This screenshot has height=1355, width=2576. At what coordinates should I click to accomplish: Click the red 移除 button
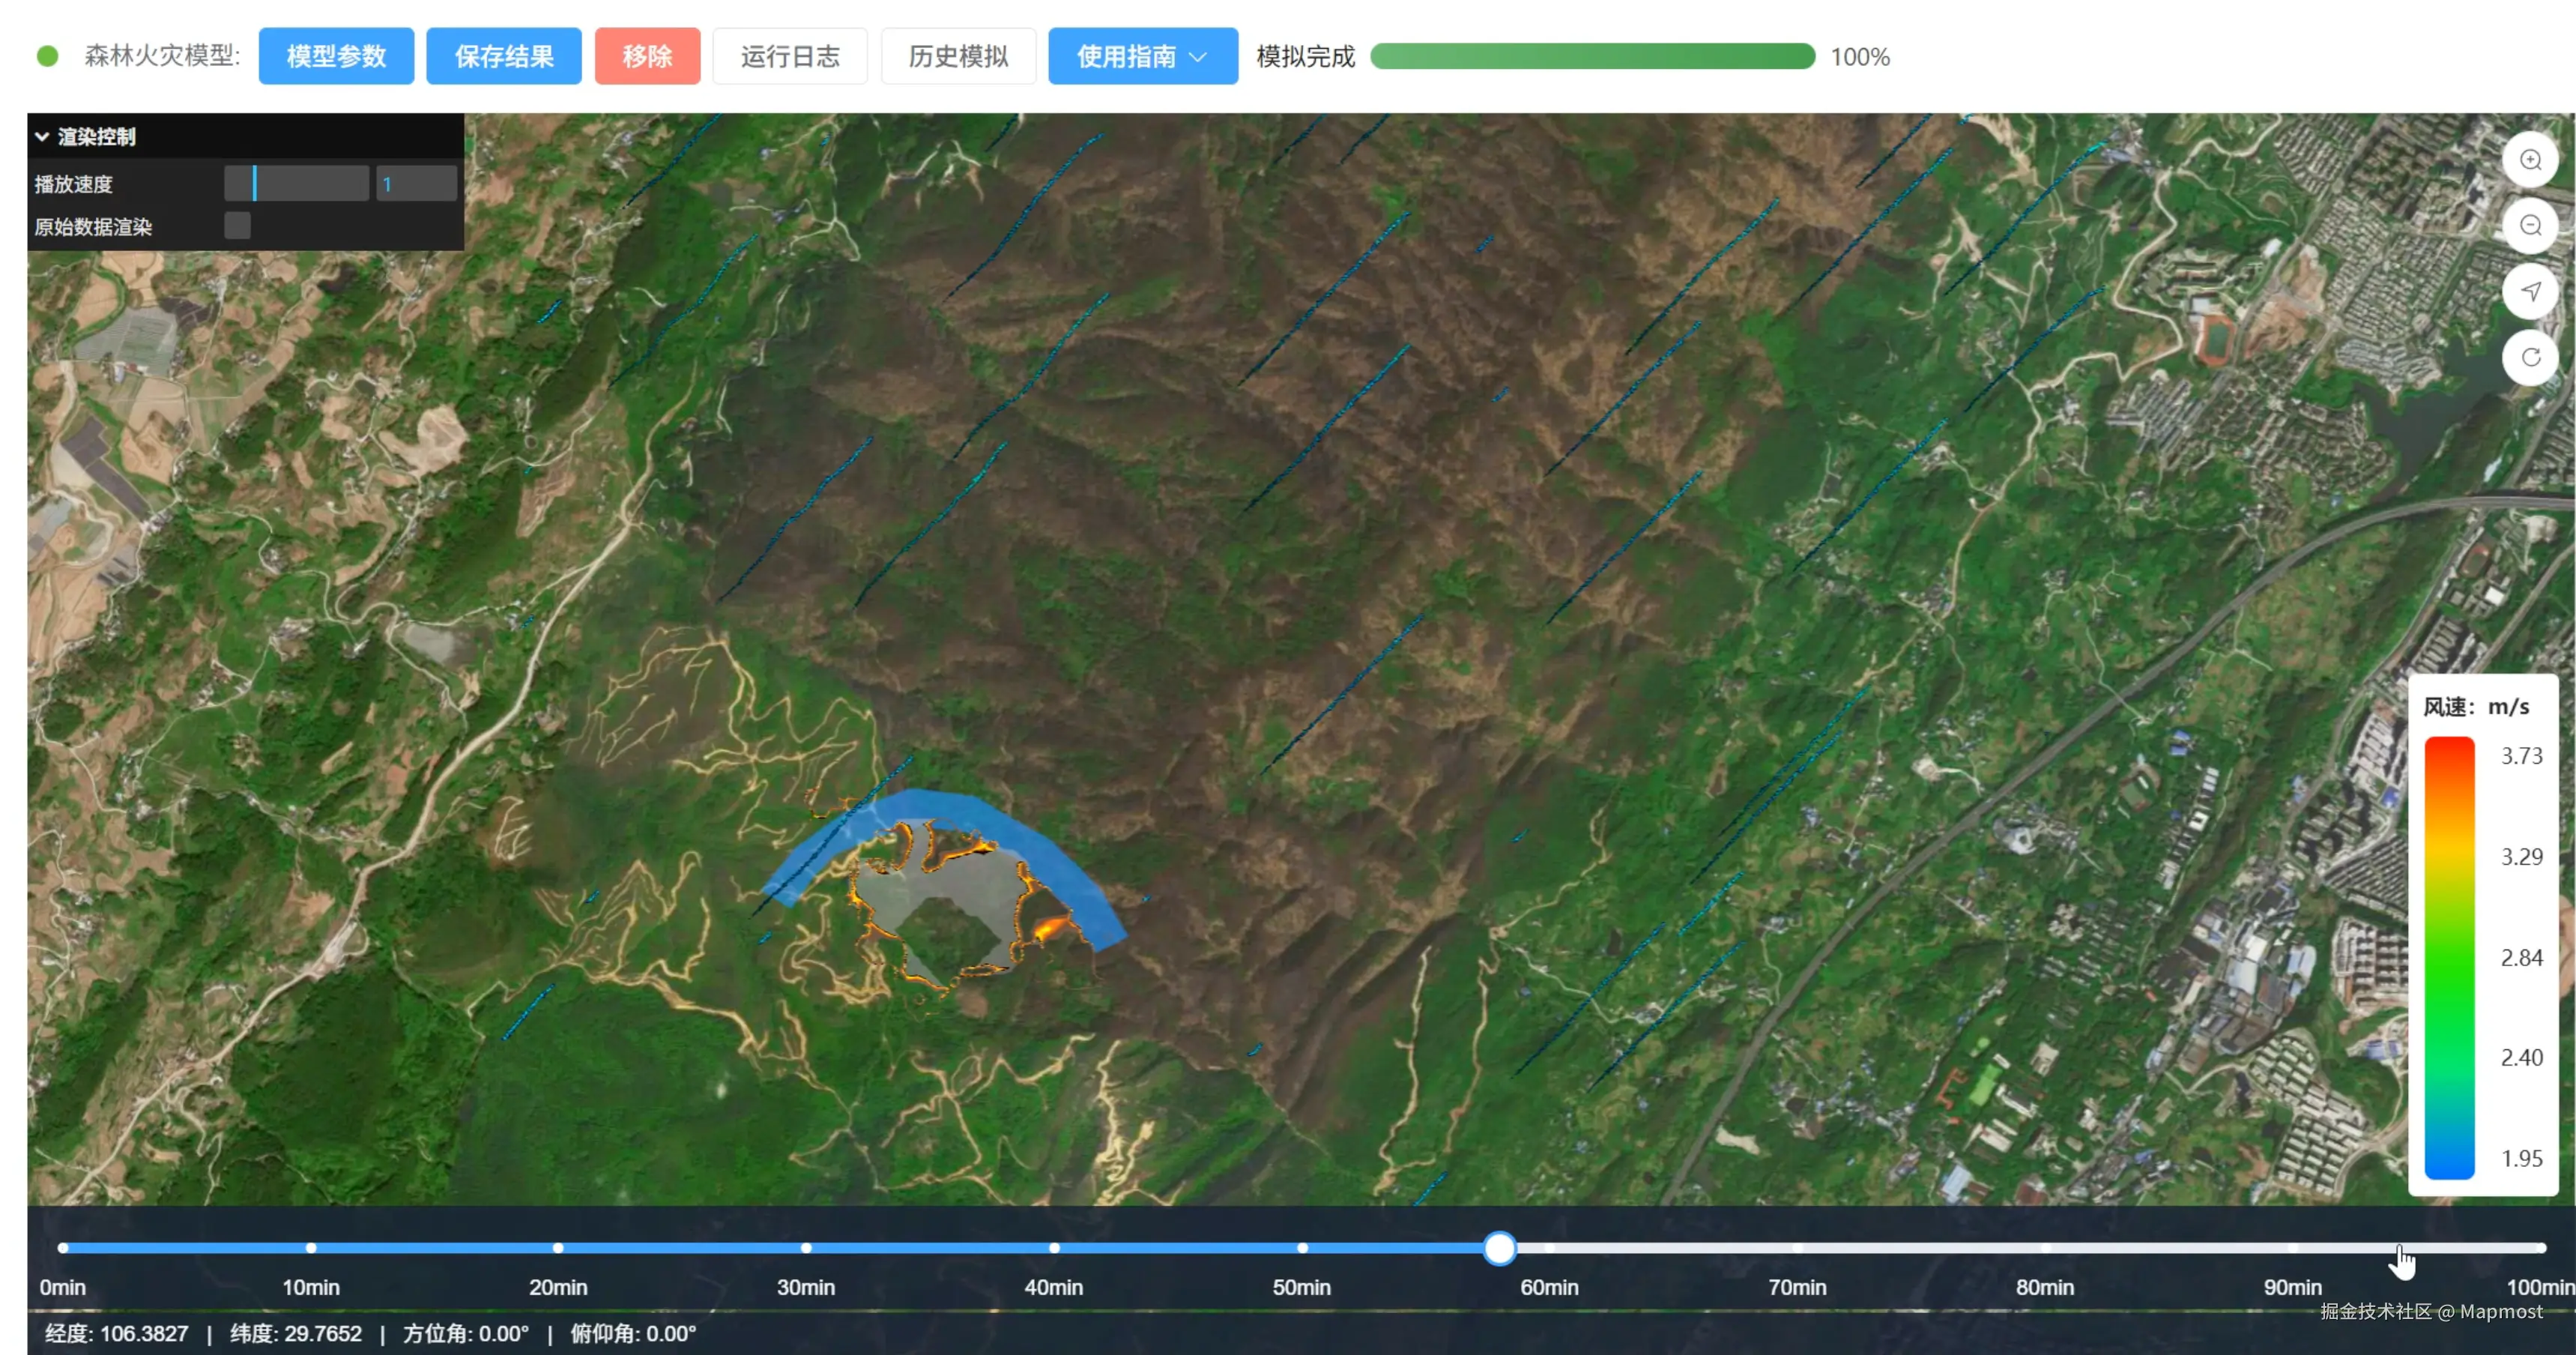[x=647, y=56]
